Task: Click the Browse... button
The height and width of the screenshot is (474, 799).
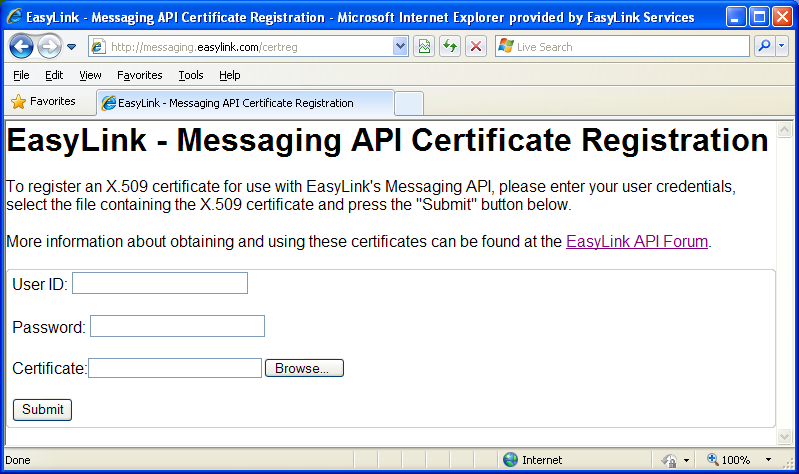Action: click(x=304, y=368)
